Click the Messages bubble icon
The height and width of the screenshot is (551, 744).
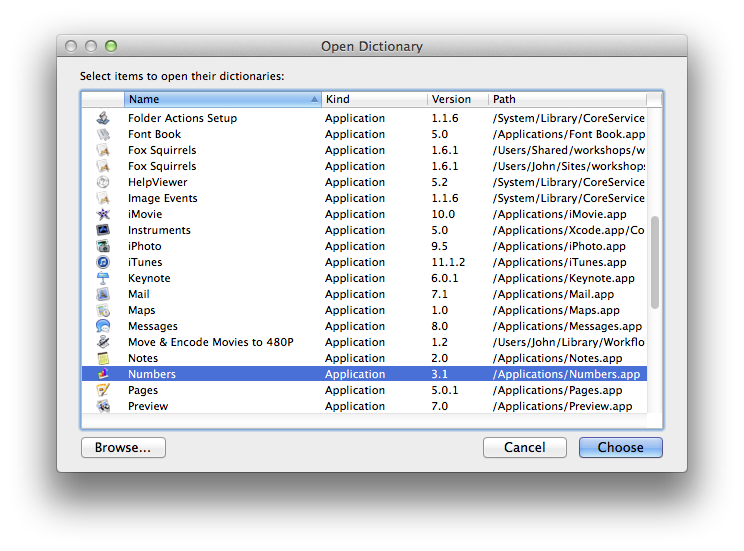pyautogui.click(x=103, y=326)
